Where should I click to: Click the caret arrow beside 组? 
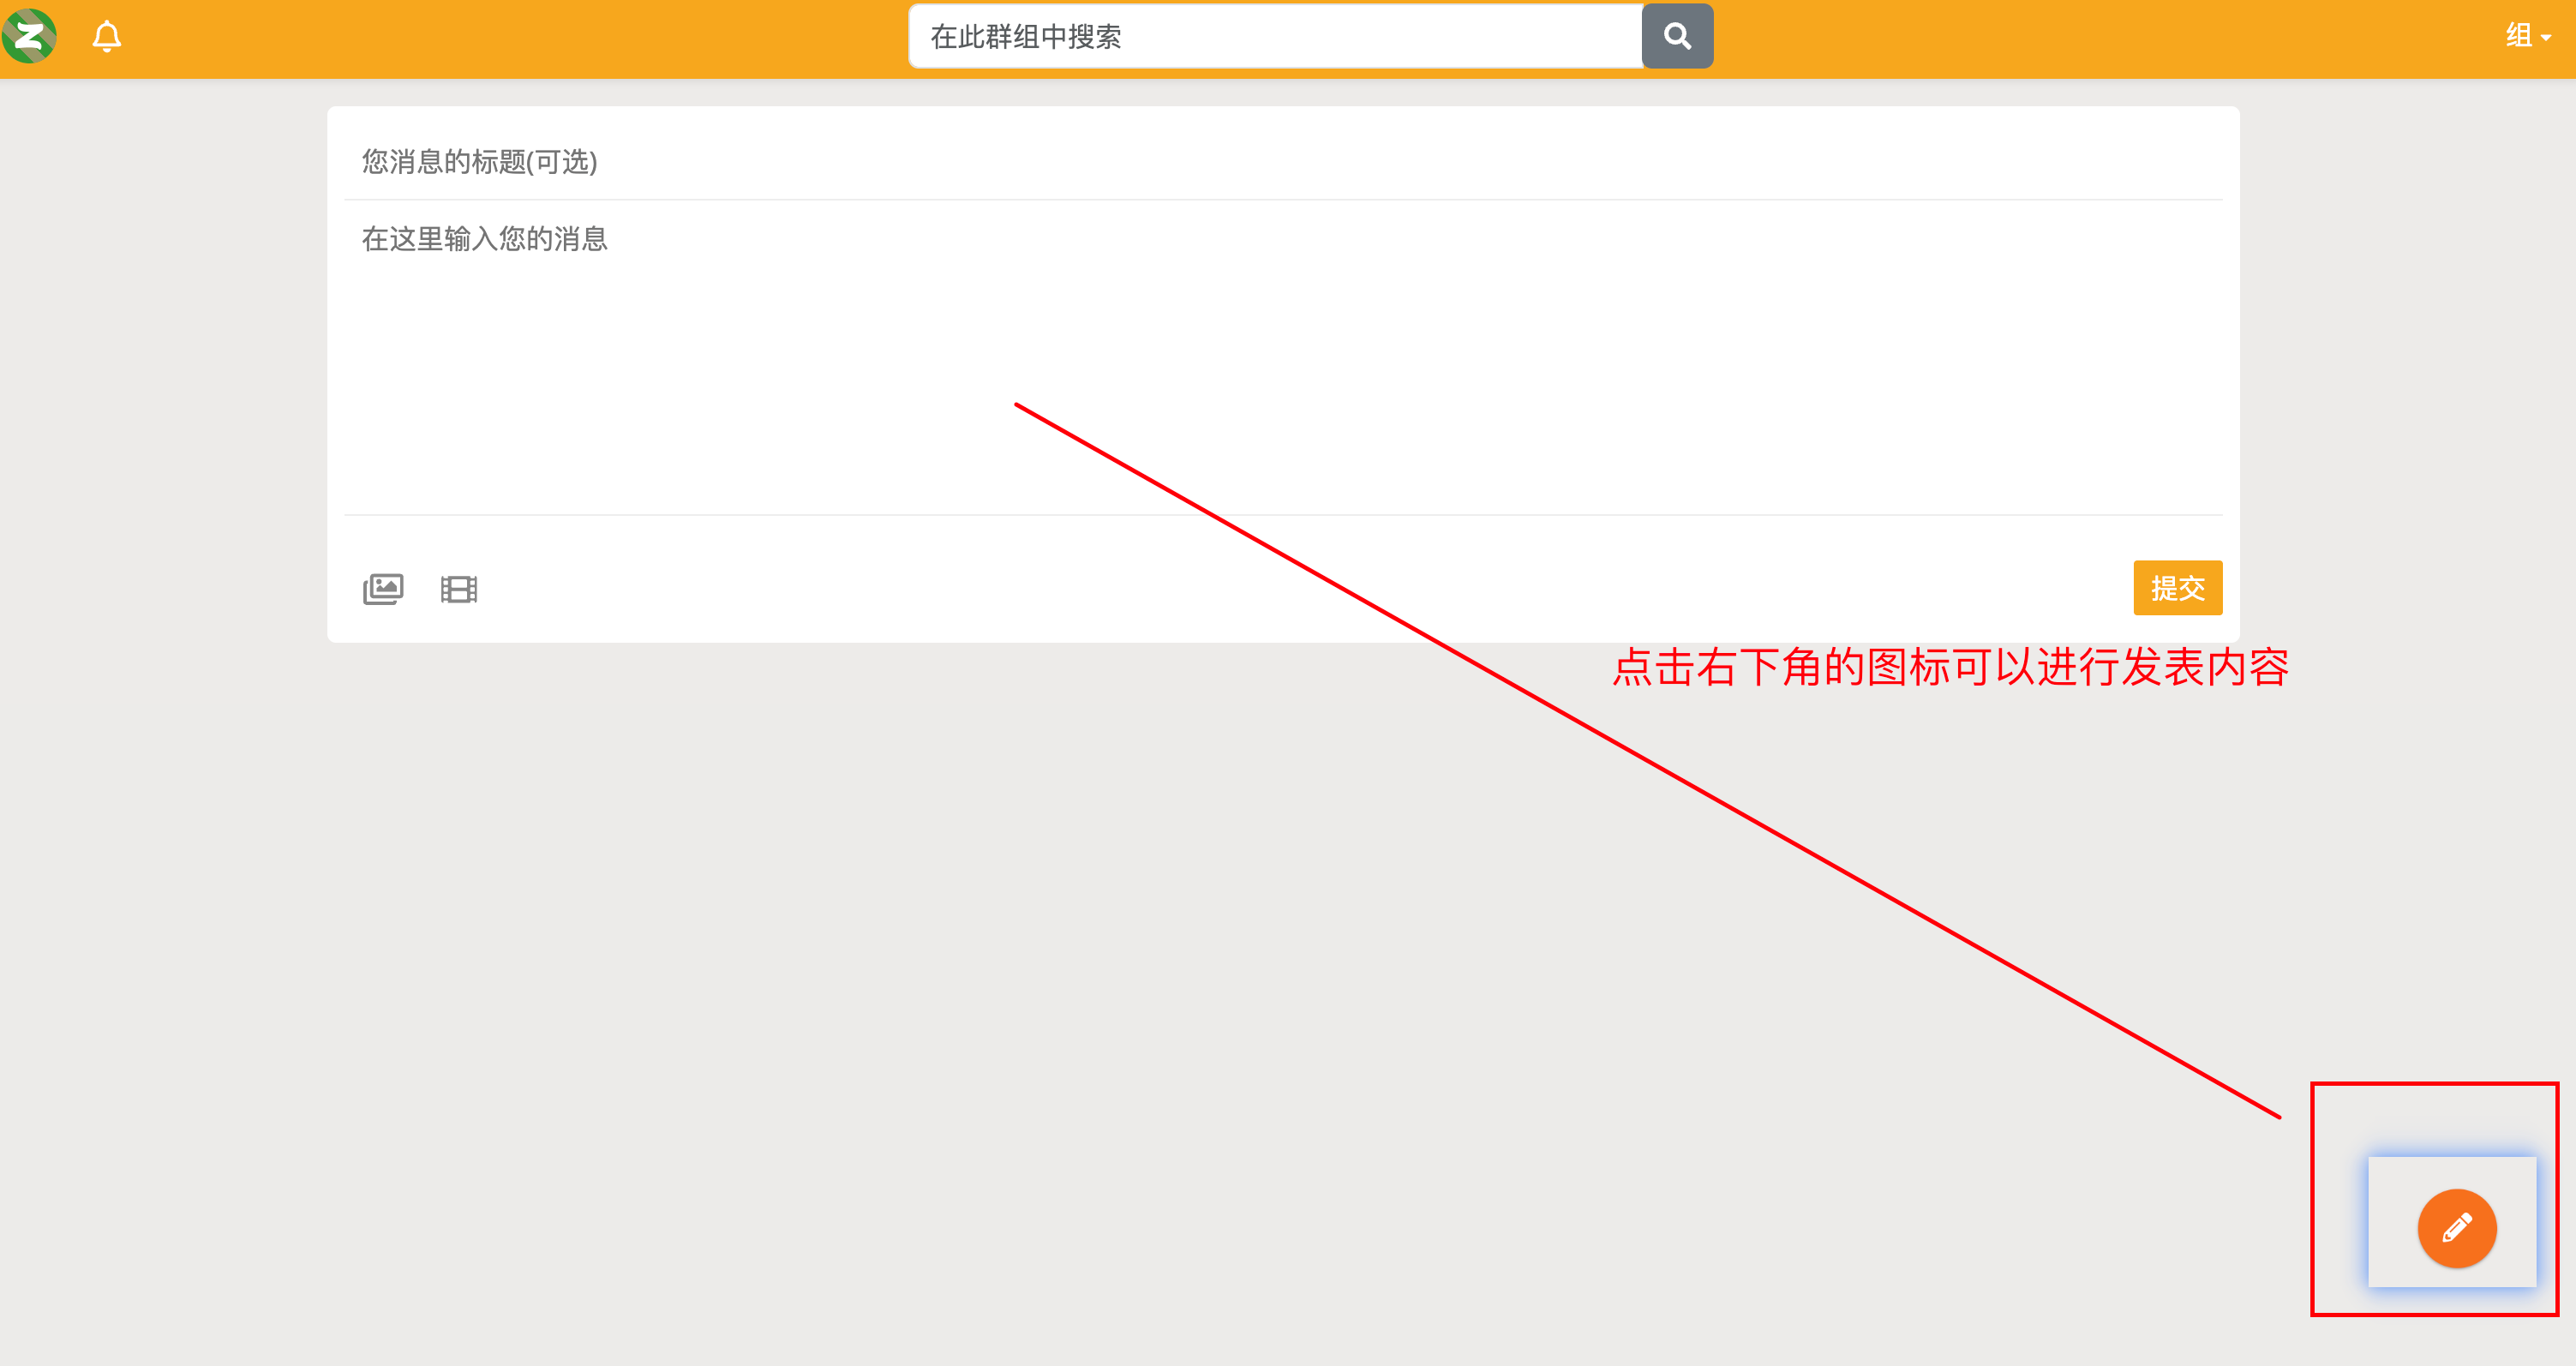point(2546,38)
